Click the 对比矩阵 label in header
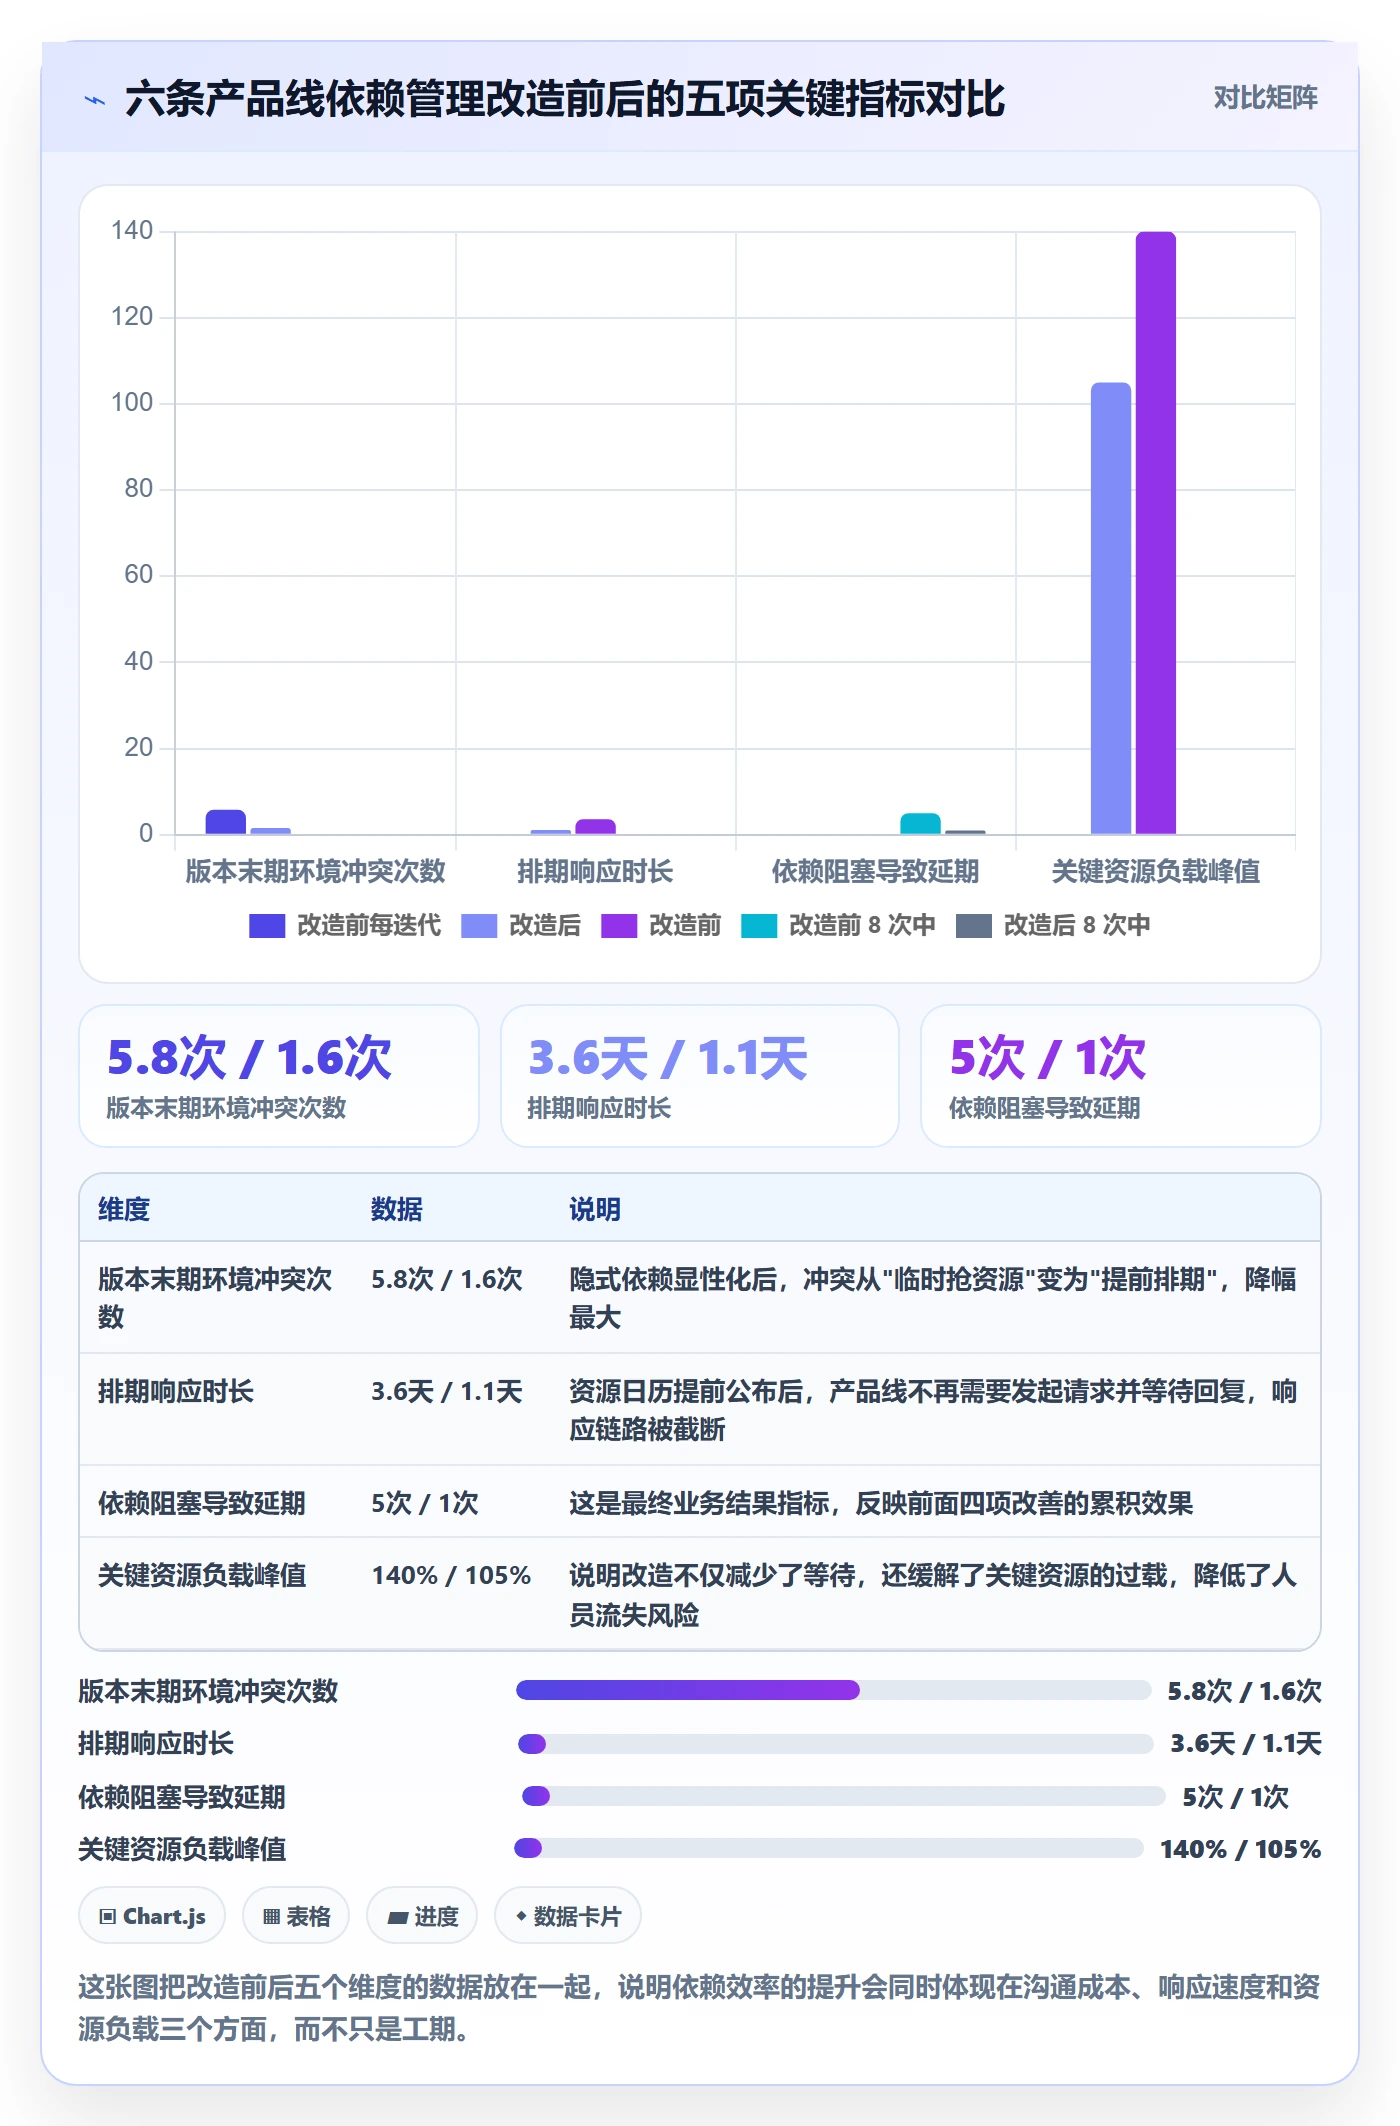Image resolution: width=1400 pixels, height=2126 pixels. [1265, 98]
